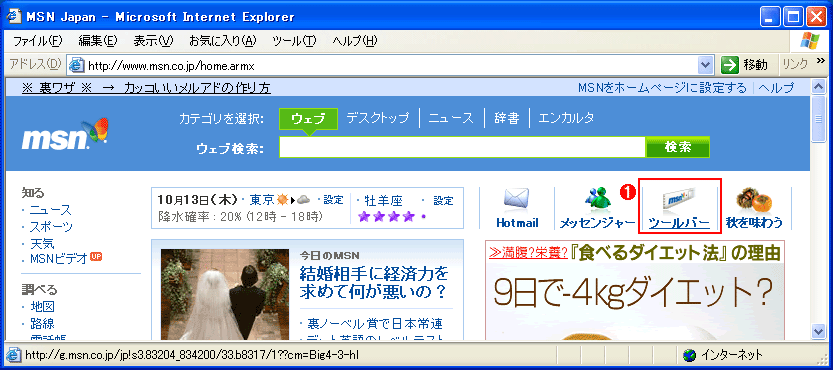Expand the Links toolbar chevron
833x370 pixels.
click(x=820, y=64)
